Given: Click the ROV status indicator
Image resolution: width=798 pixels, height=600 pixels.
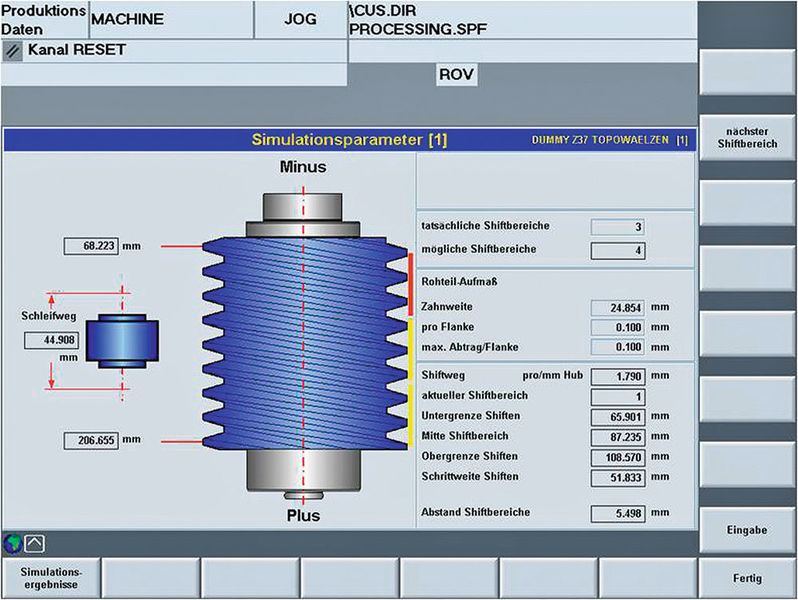Looking at the screenshot, I should click(x=457, y=75).
